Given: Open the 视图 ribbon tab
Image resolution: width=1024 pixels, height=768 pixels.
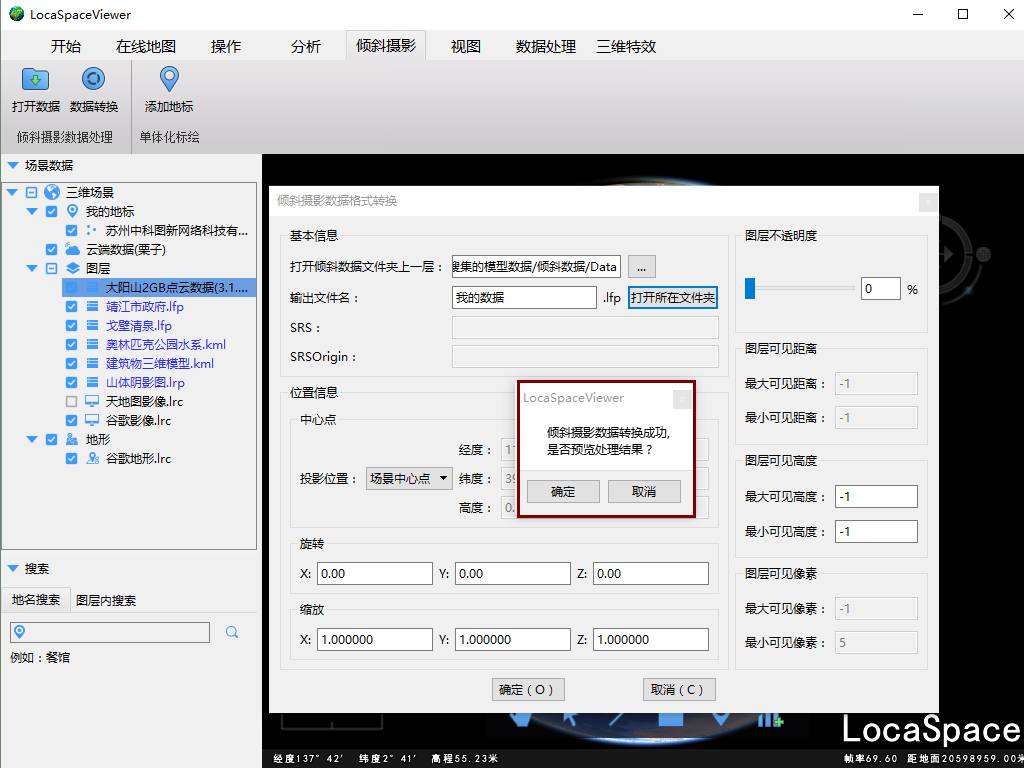Looking at the screenshot, I should tap(466, 46).
